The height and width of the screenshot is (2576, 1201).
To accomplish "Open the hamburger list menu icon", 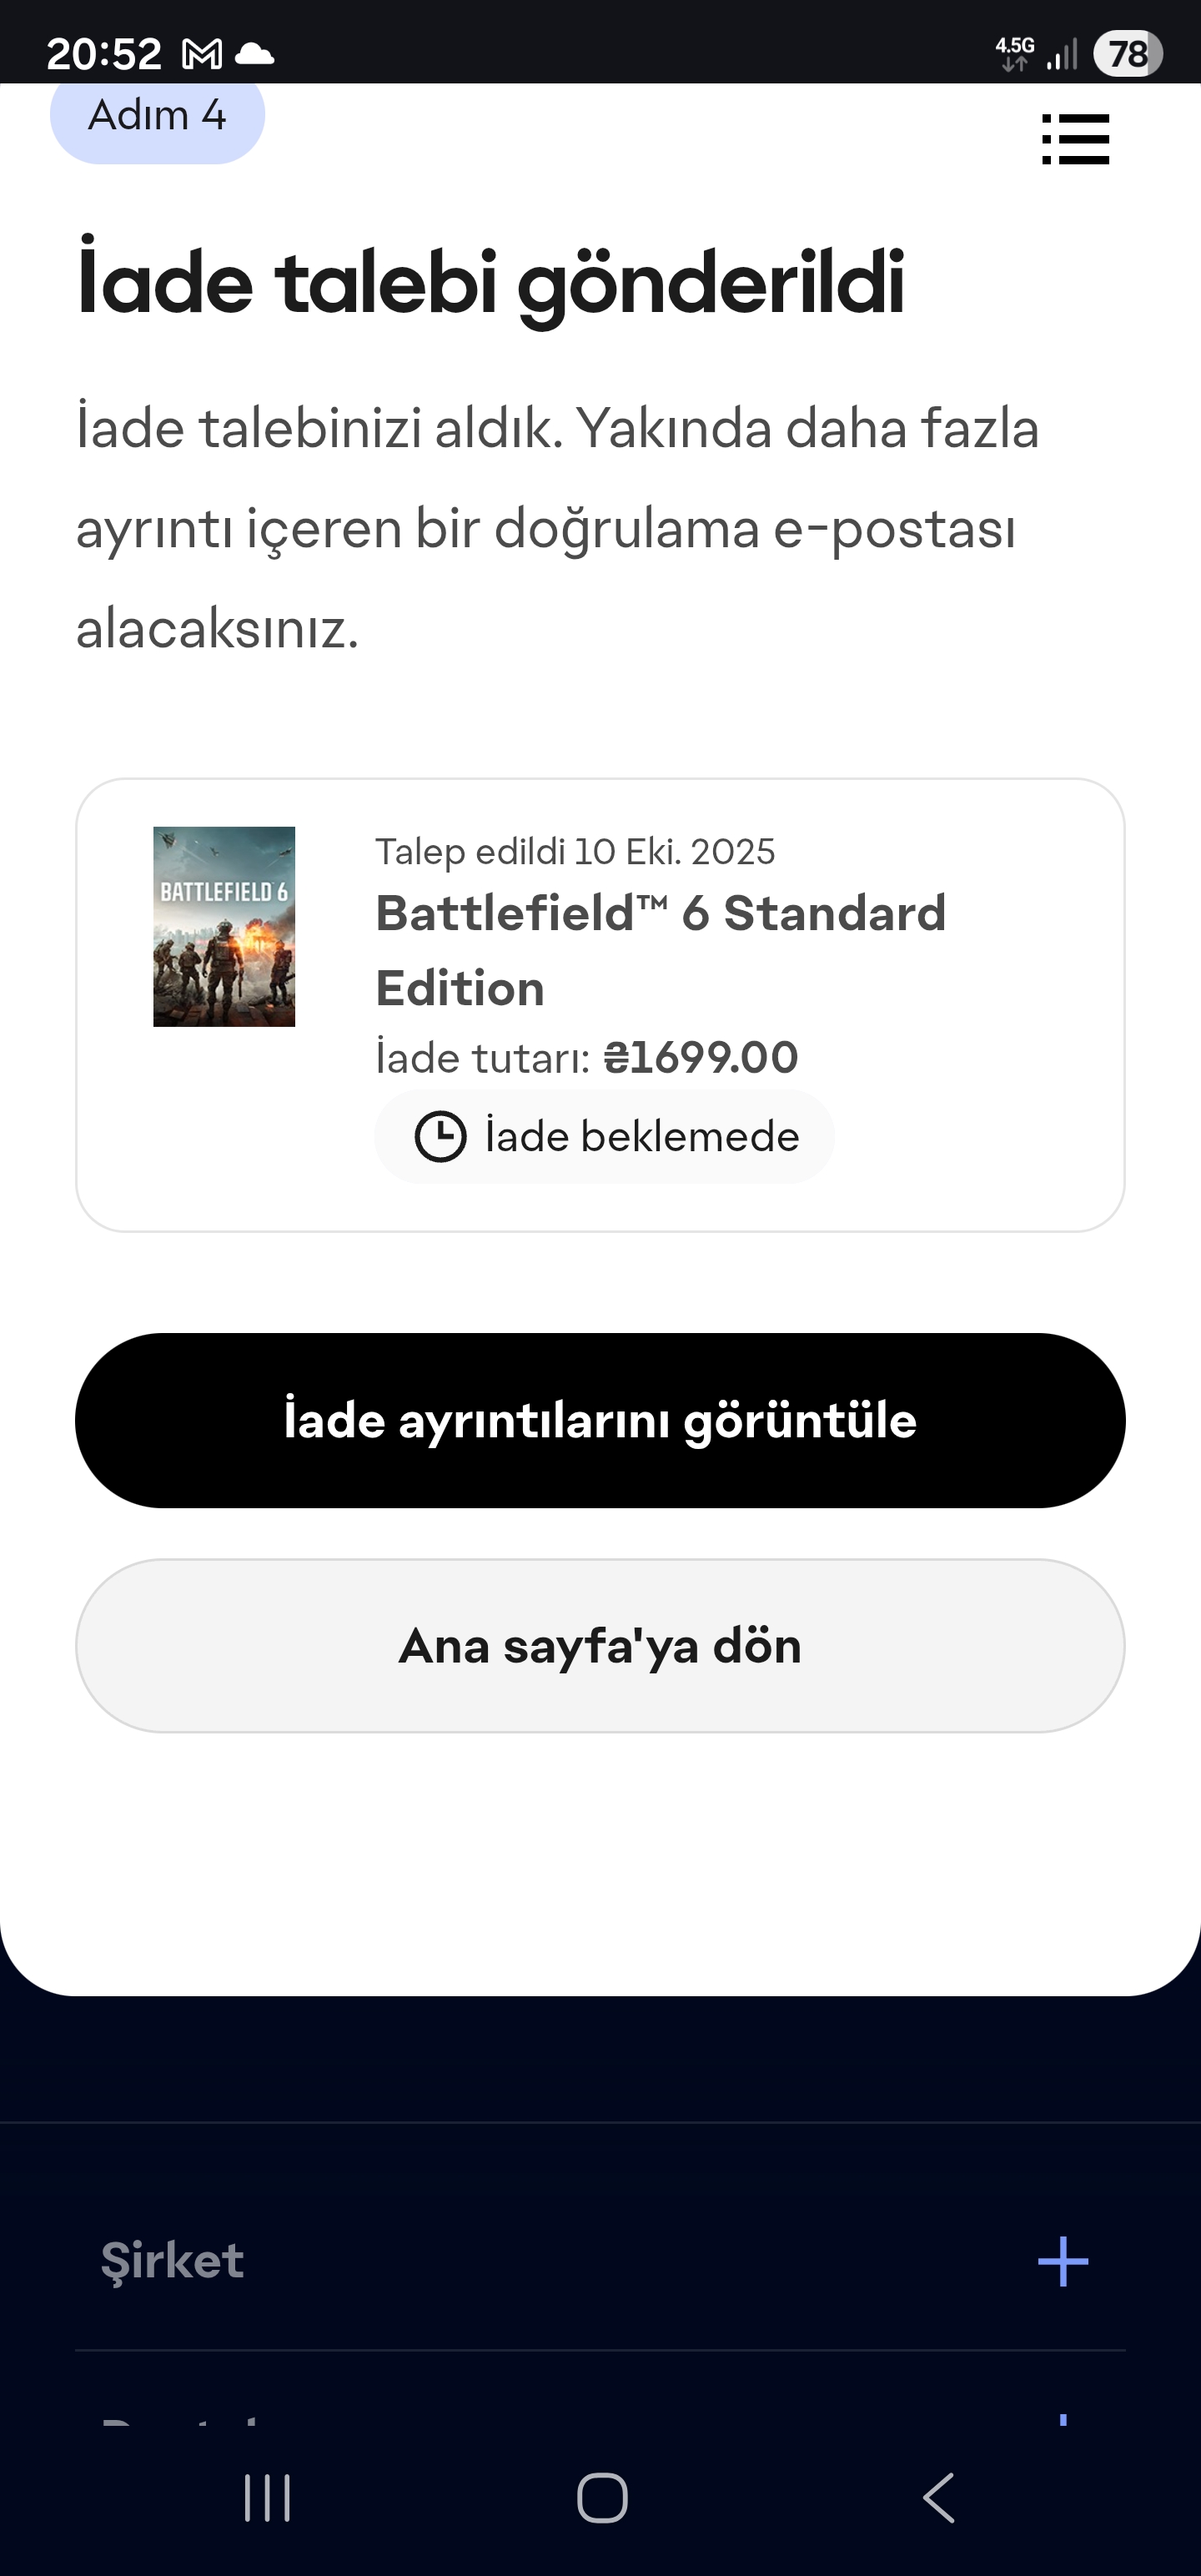I will [x=1075, y=139].
